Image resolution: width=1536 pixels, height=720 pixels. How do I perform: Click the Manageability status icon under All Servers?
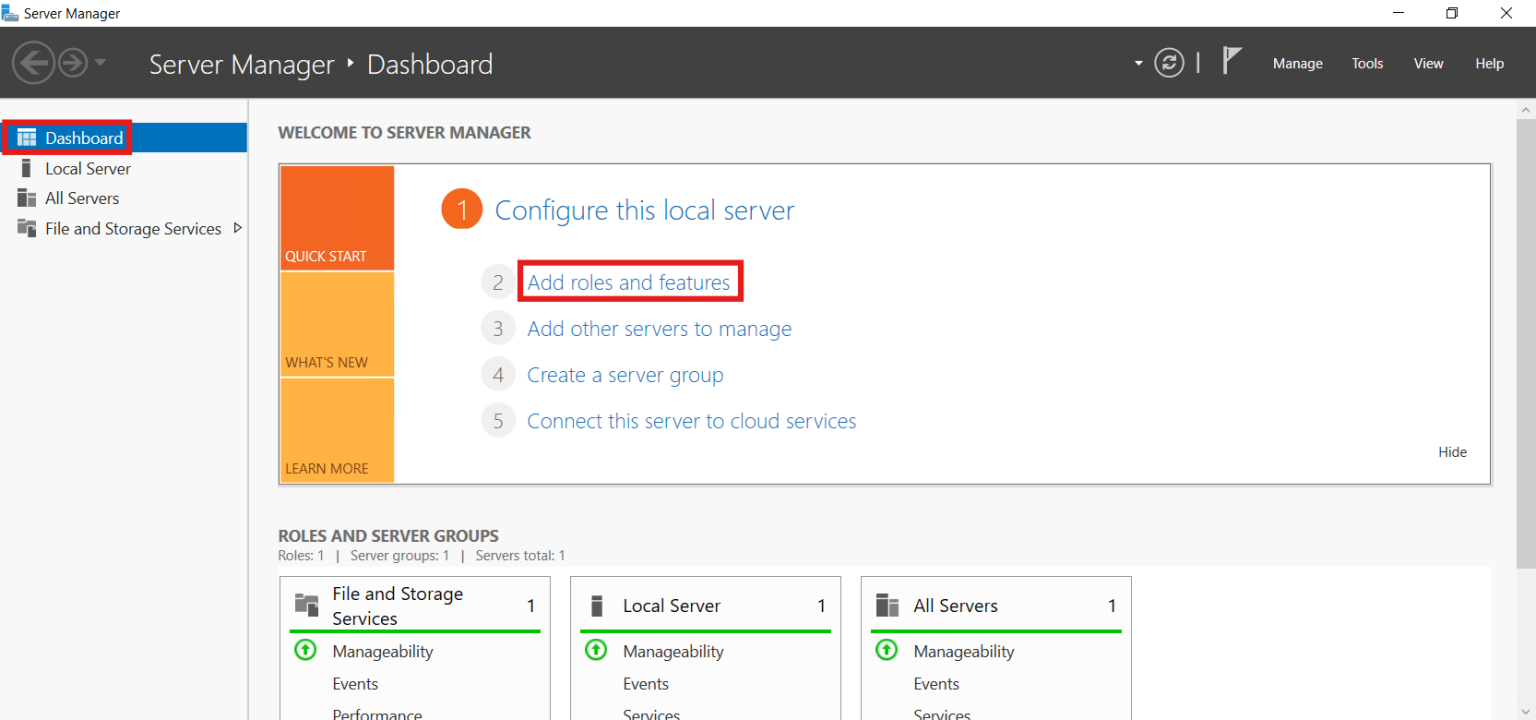(886, 650)
